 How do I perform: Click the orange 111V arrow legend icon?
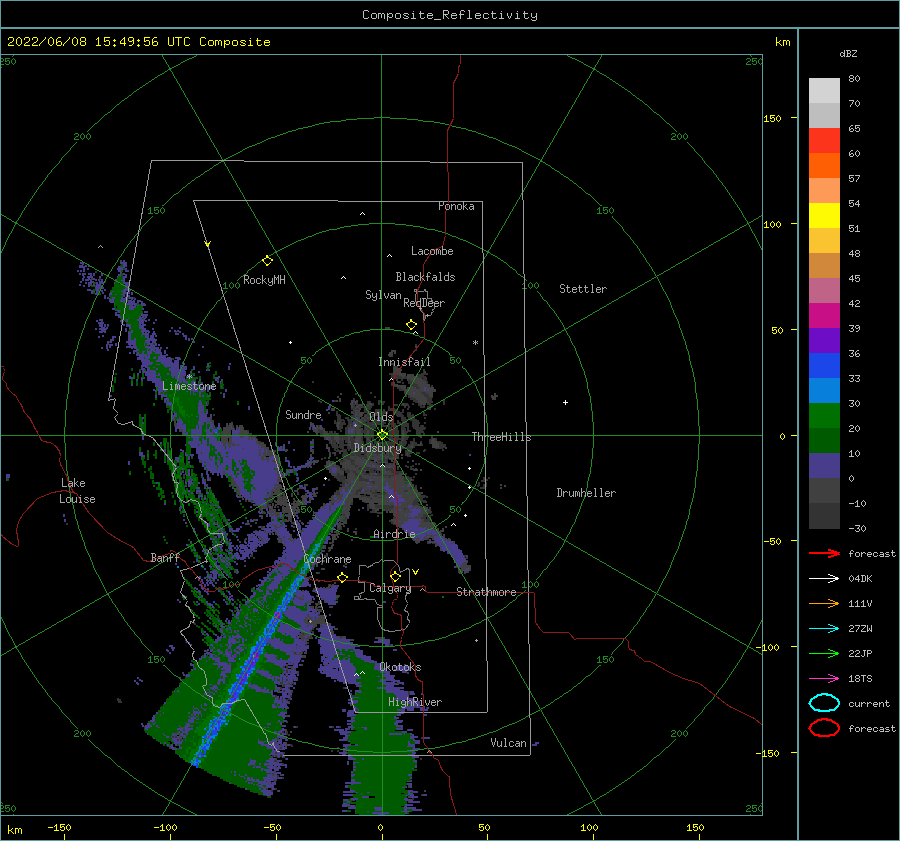(x=824, y=603)
